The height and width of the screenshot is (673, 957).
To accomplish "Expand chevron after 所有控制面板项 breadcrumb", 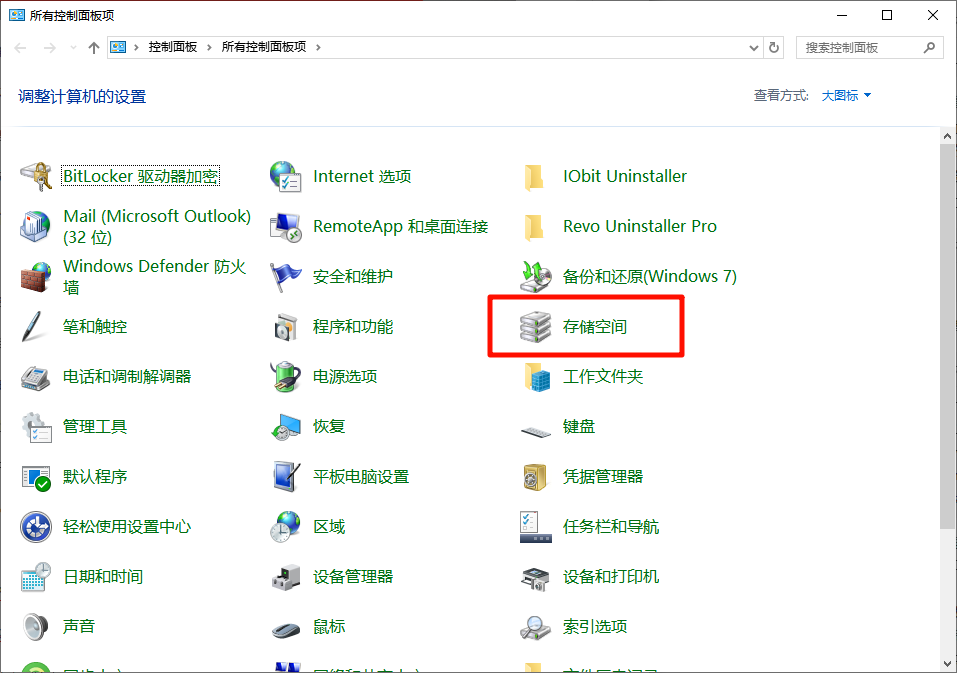I will pyautogui.click(x=318, y=47).
